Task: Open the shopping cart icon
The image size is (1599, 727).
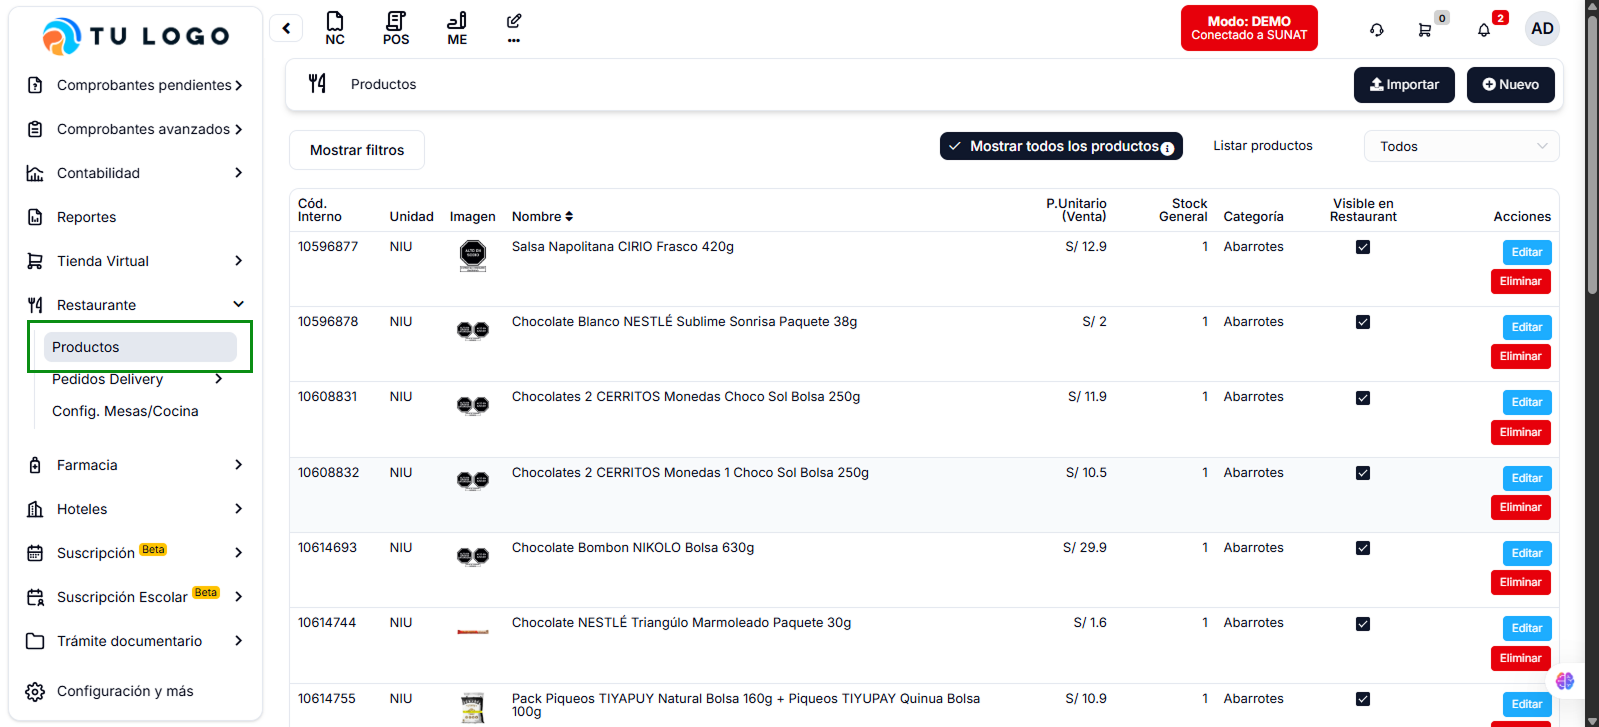Action: tap(1425, 30)
